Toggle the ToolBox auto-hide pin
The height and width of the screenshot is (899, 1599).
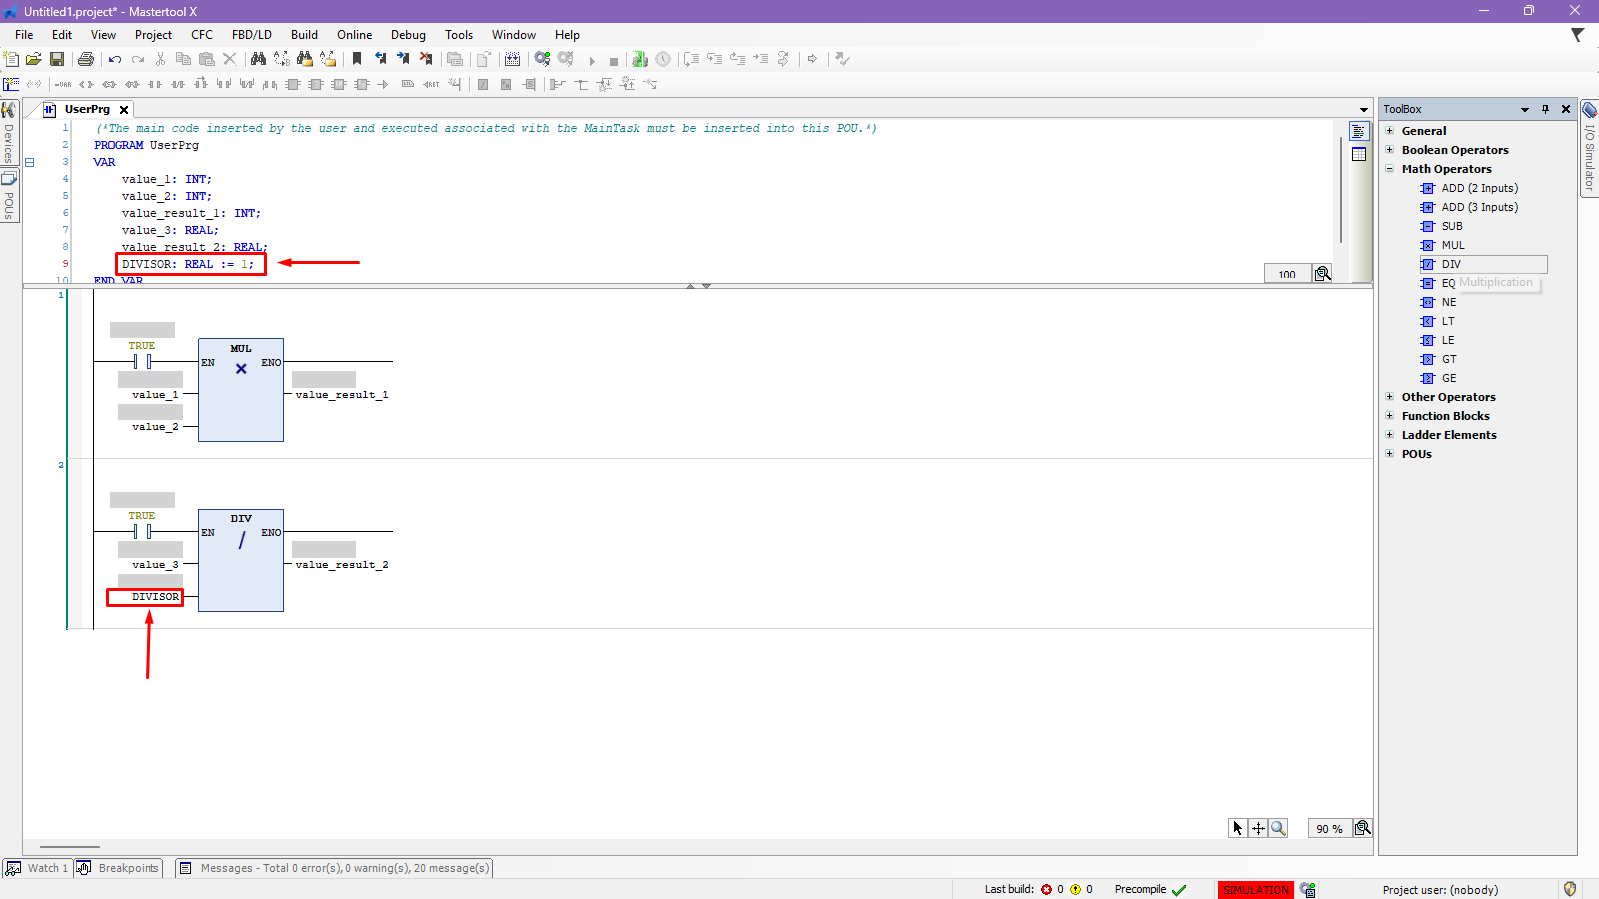tap(1545, 109)
